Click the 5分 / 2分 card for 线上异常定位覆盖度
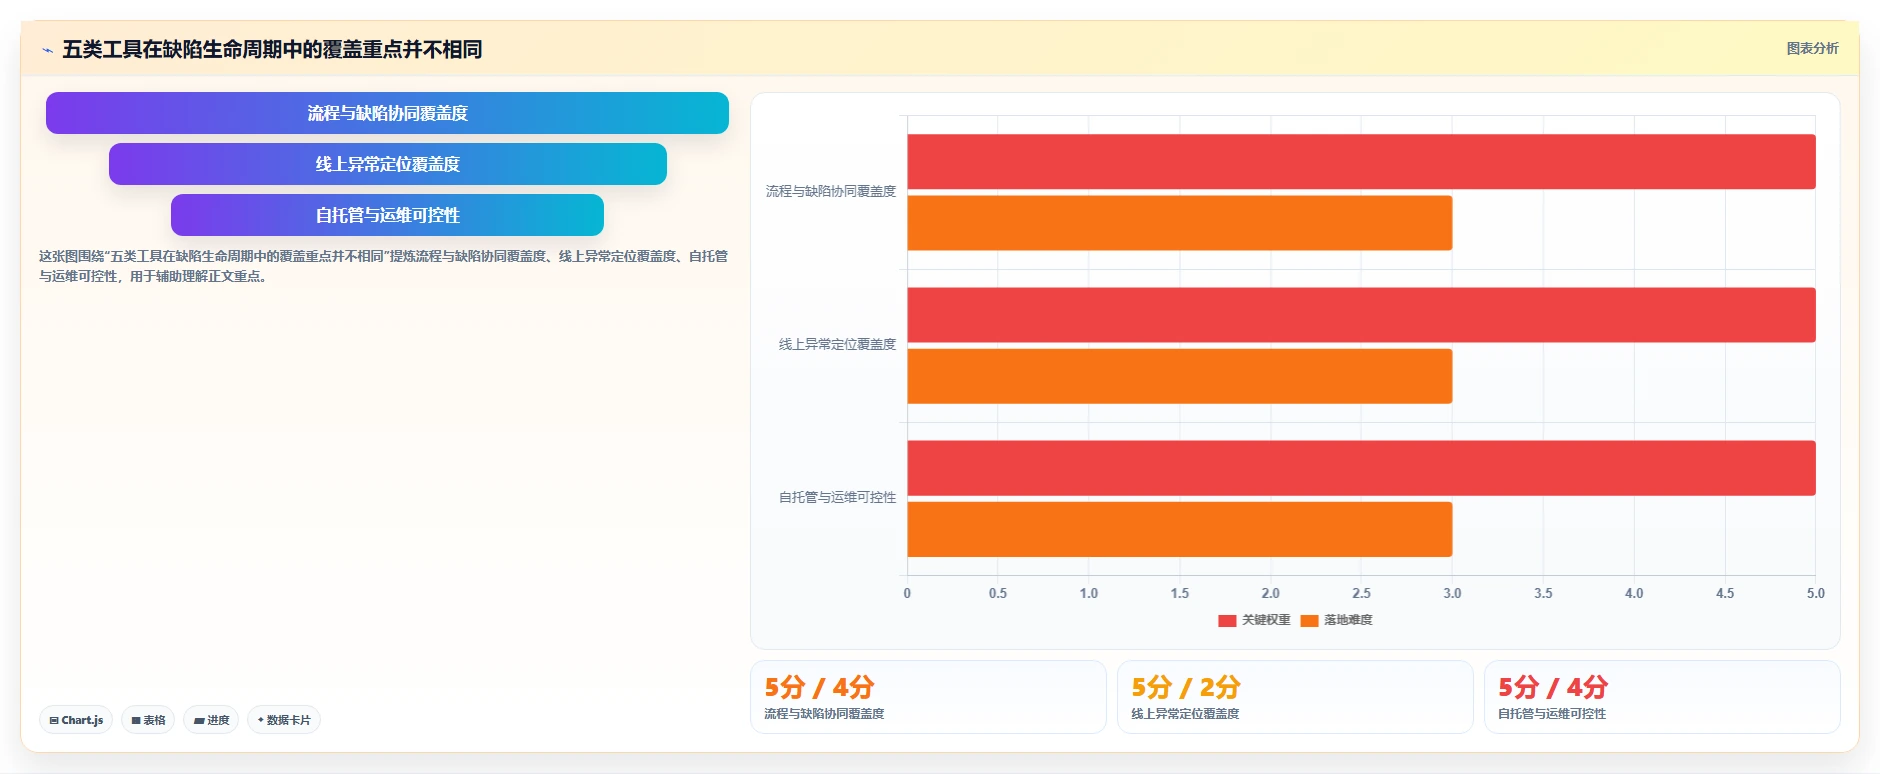 click(1295, 697)
